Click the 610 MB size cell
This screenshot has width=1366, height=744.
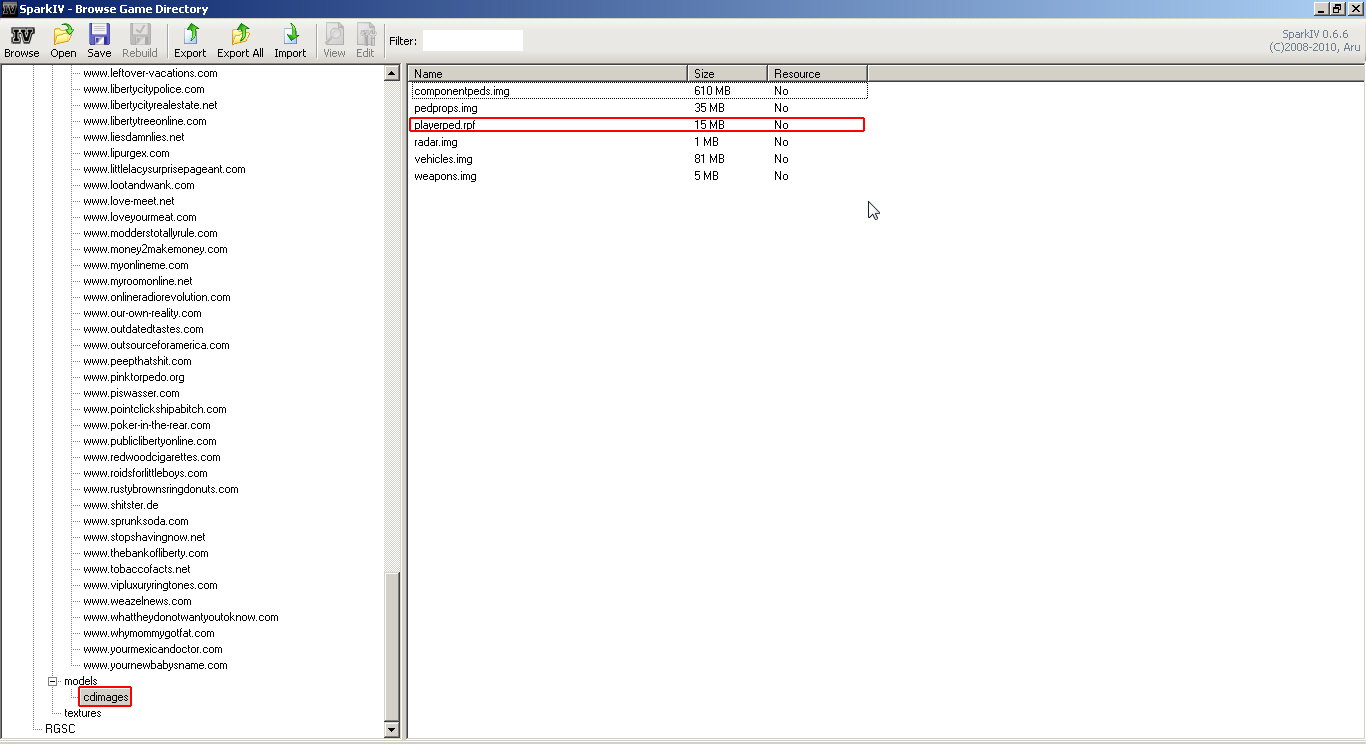pos(712,91)
